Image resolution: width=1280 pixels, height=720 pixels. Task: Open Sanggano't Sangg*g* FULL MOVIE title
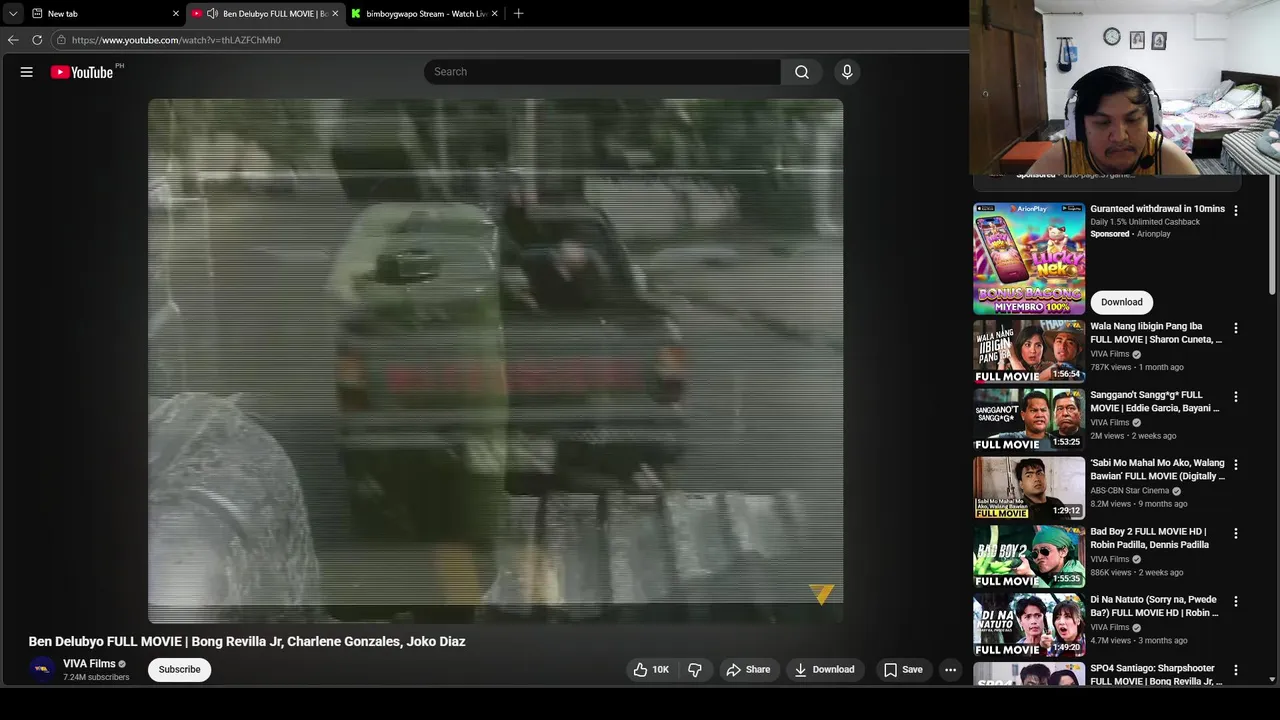point(1155,401)
